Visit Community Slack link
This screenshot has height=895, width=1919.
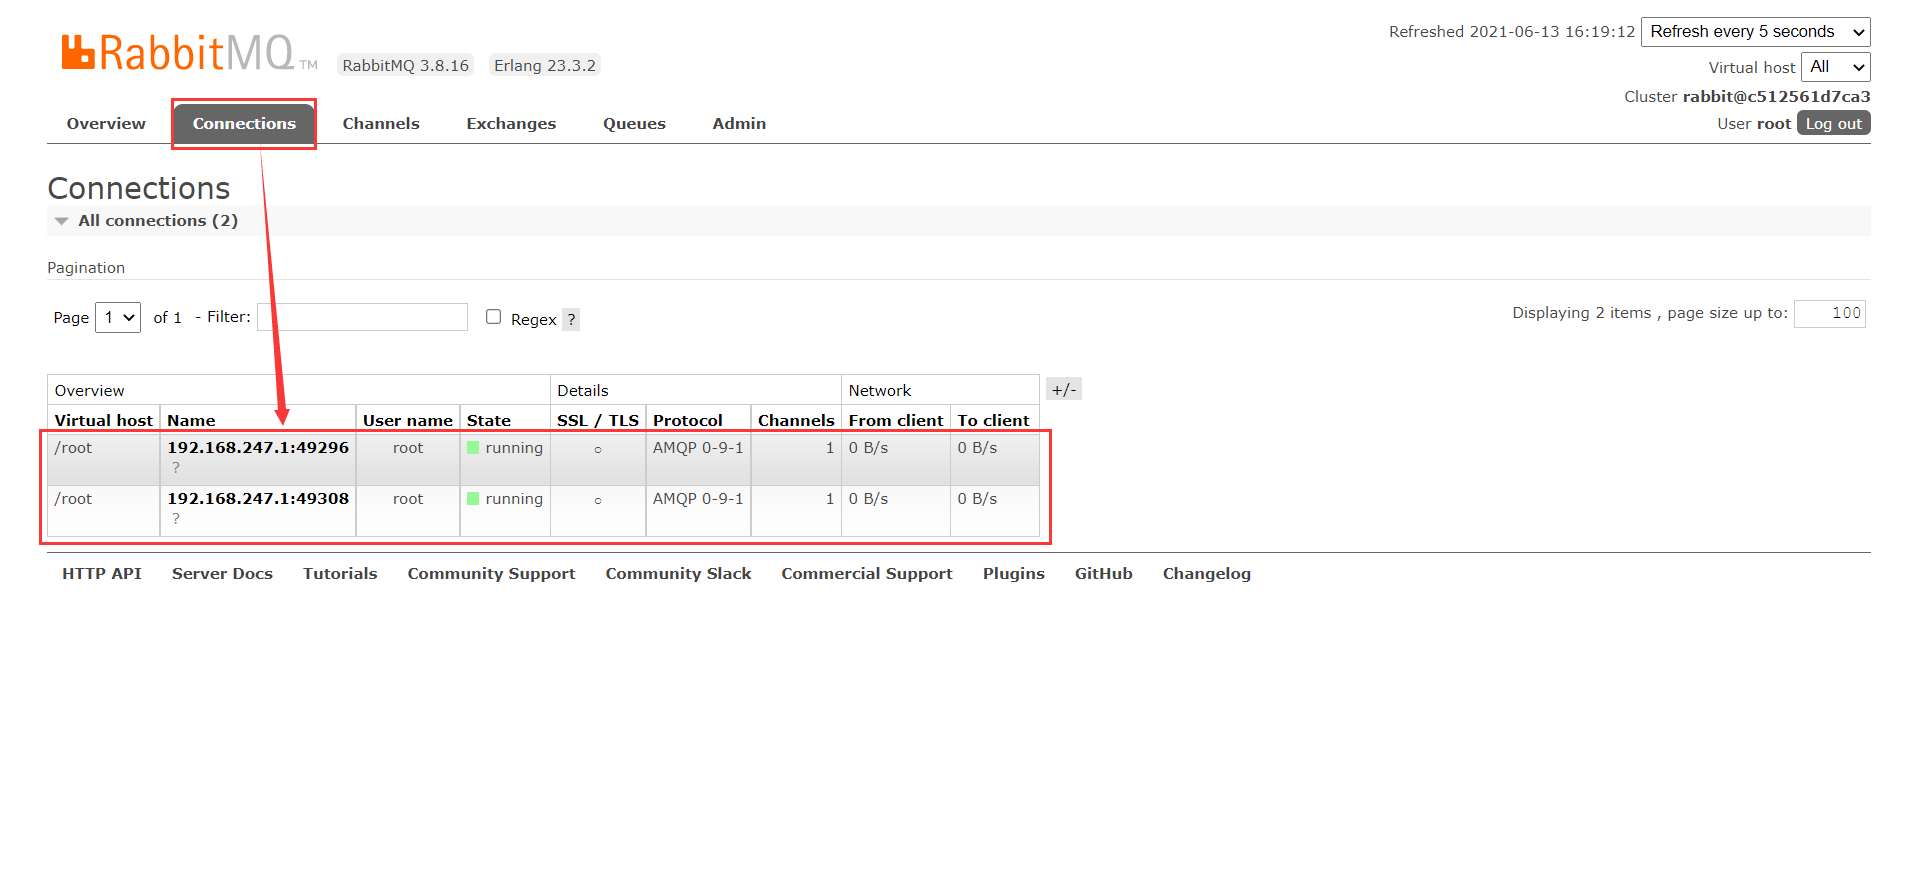(678, 574)
